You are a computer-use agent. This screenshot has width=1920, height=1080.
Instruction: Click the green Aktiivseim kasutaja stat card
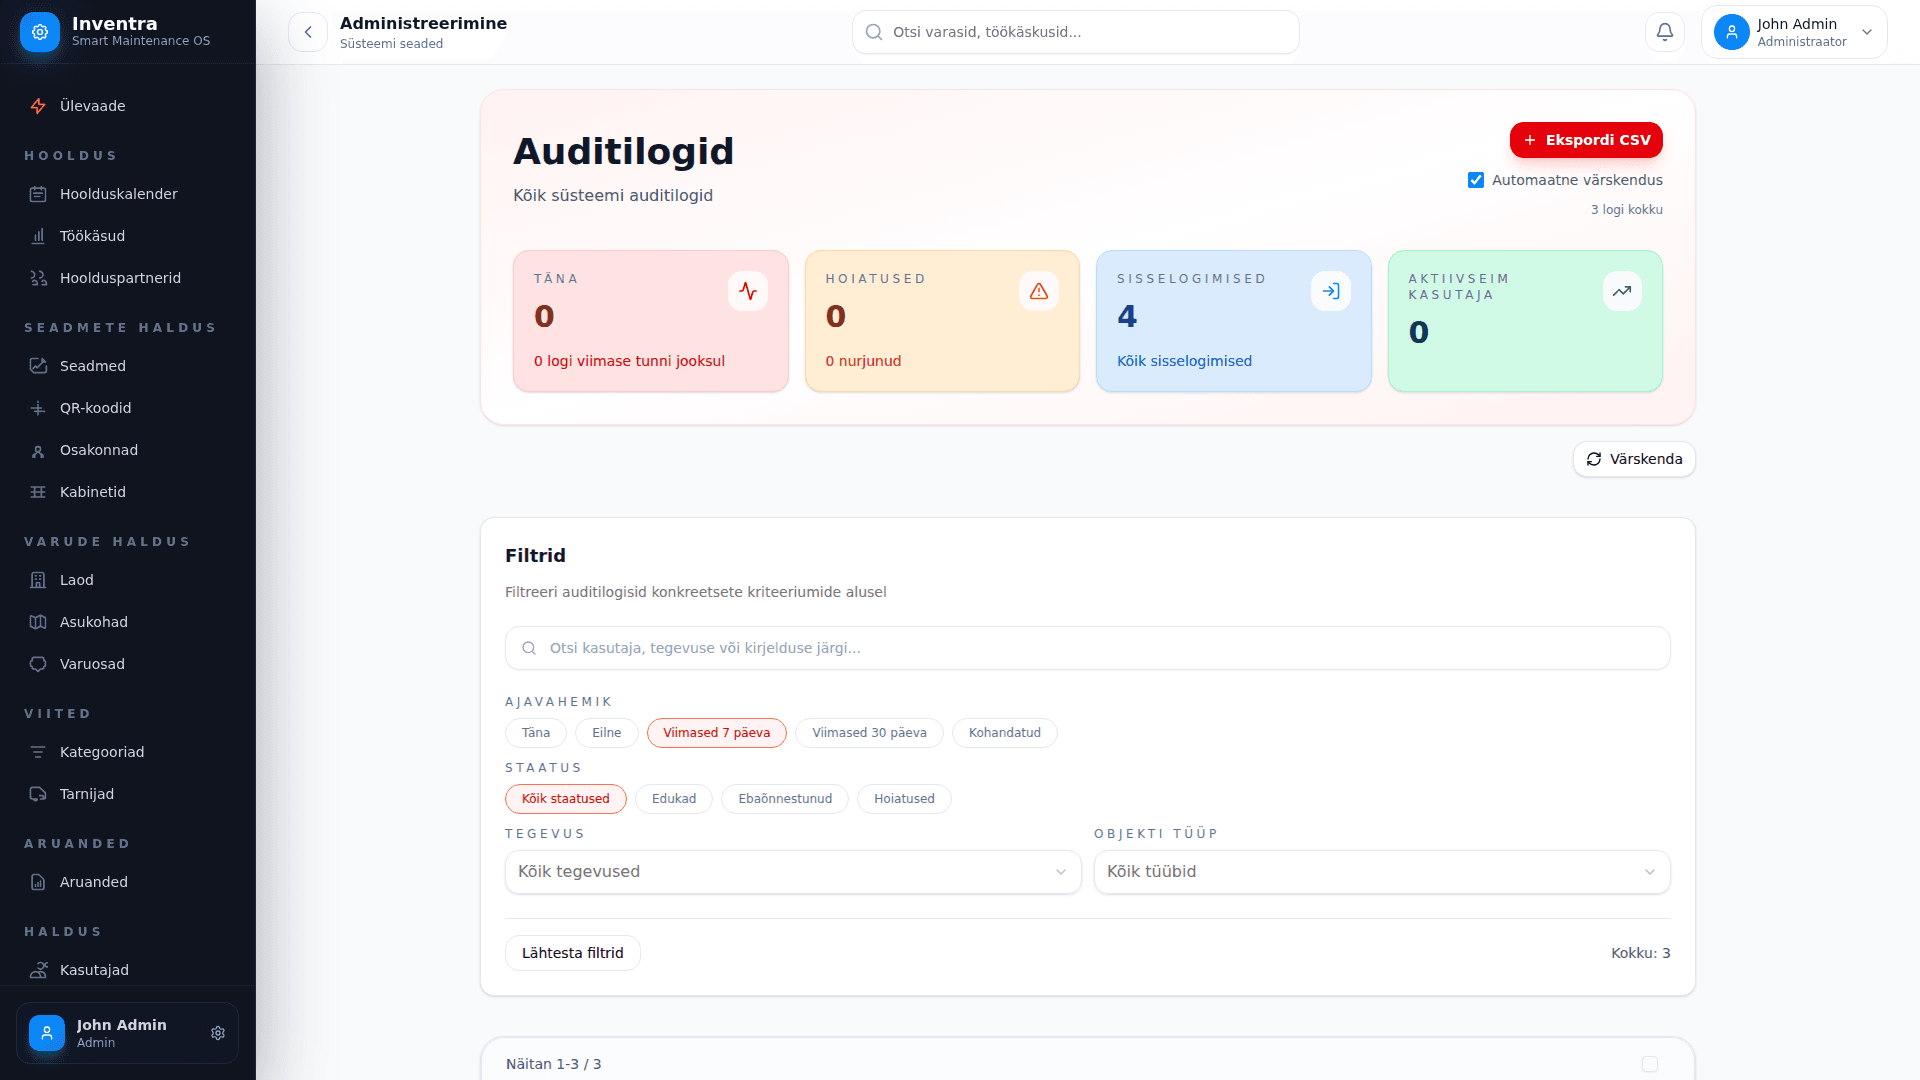[x=1524, y=321]
